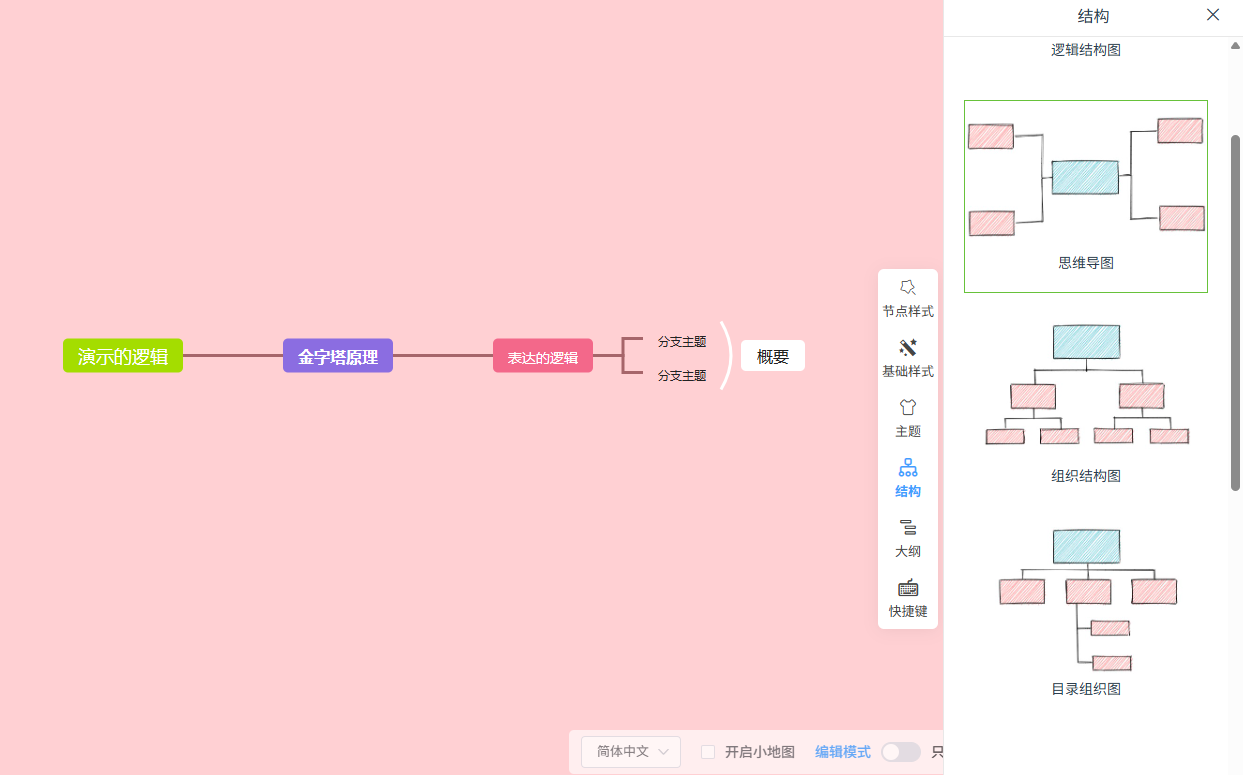1243x775 pixels.
Task: Enable the 开启小地图 checkbox
Action: pos(708,752)
